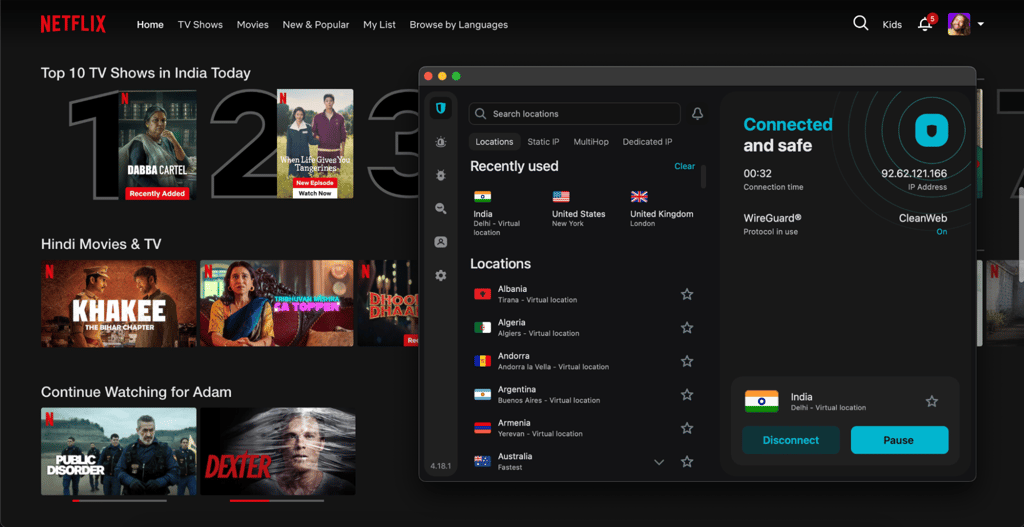Open VPN settings gear icon
The height and width of the screenshot is (527, 1024).
[x=441, y=276]
